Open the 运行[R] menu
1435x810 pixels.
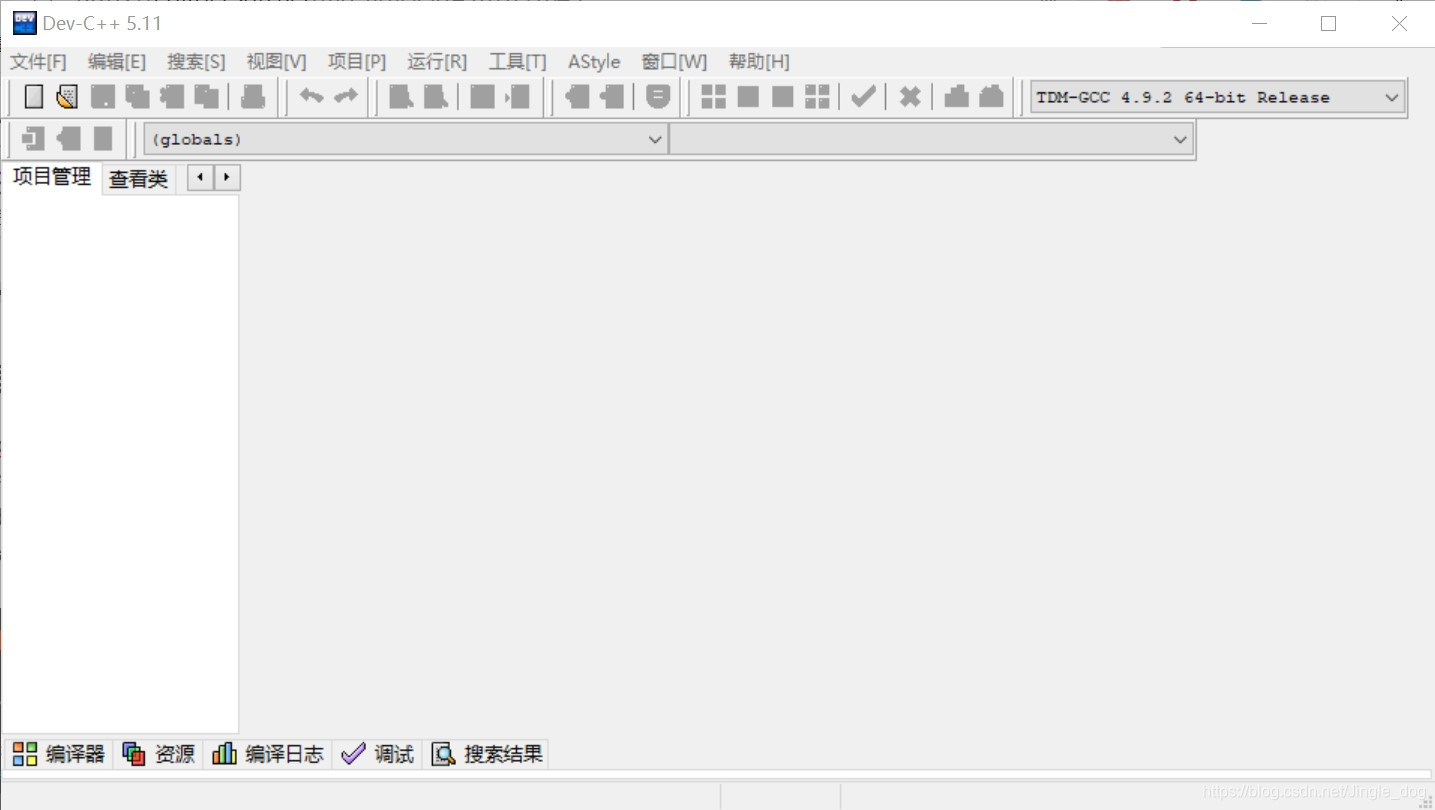point(437,62)
